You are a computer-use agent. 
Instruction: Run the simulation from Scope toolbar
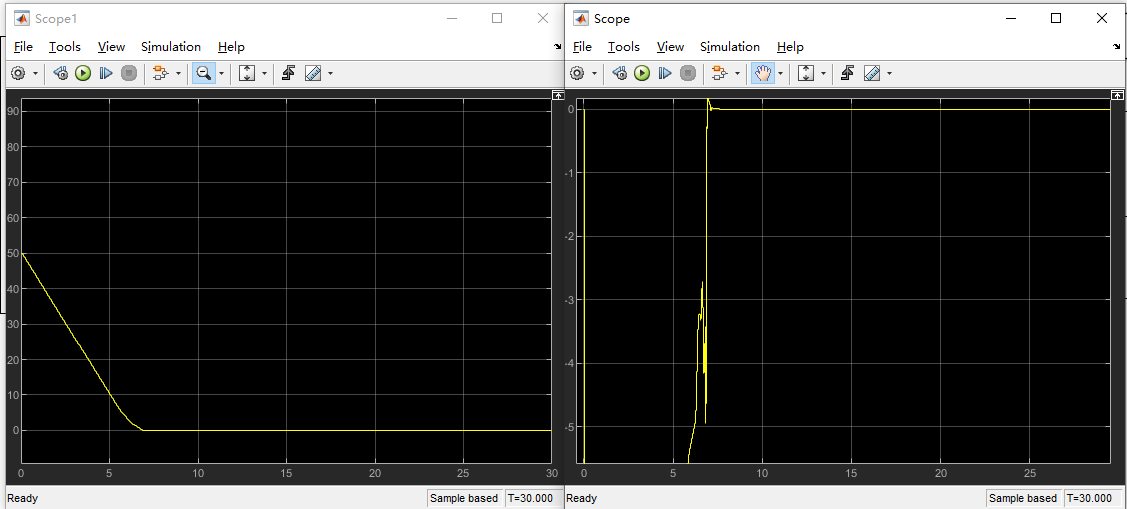(x=643, y=73)
